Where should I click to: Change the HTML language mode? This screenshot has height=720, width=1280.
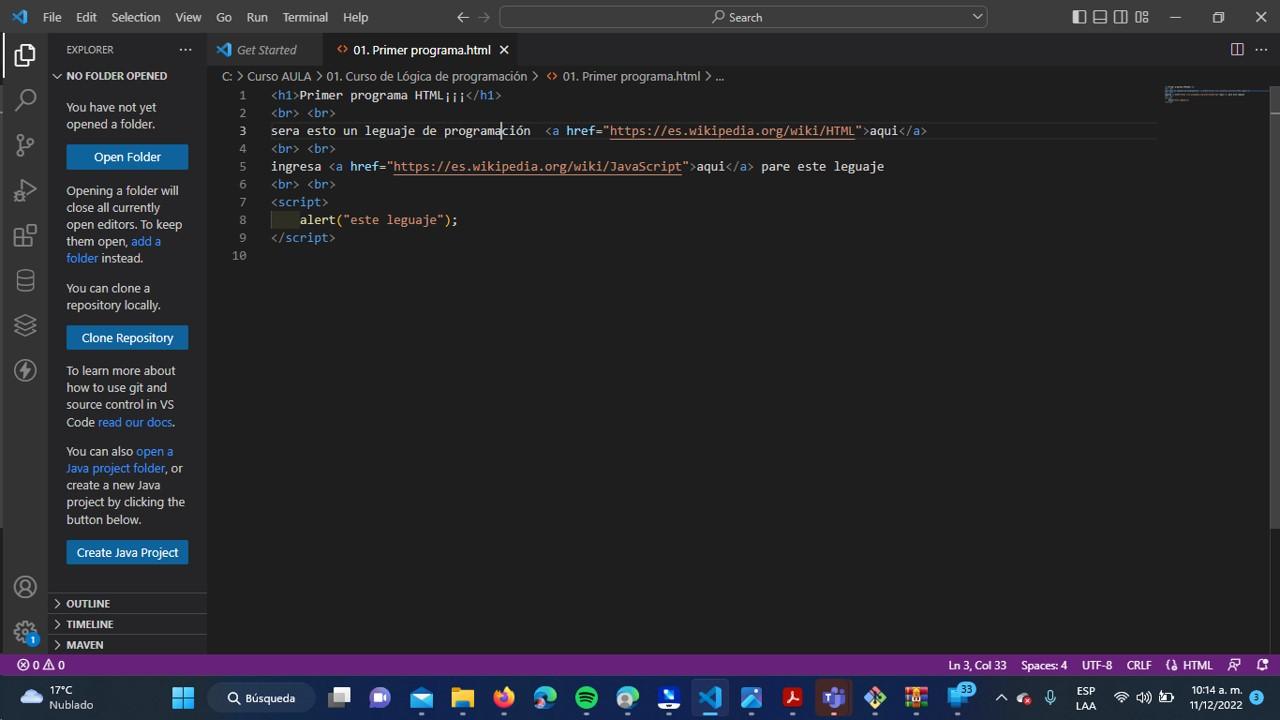tap(1197, 665)
